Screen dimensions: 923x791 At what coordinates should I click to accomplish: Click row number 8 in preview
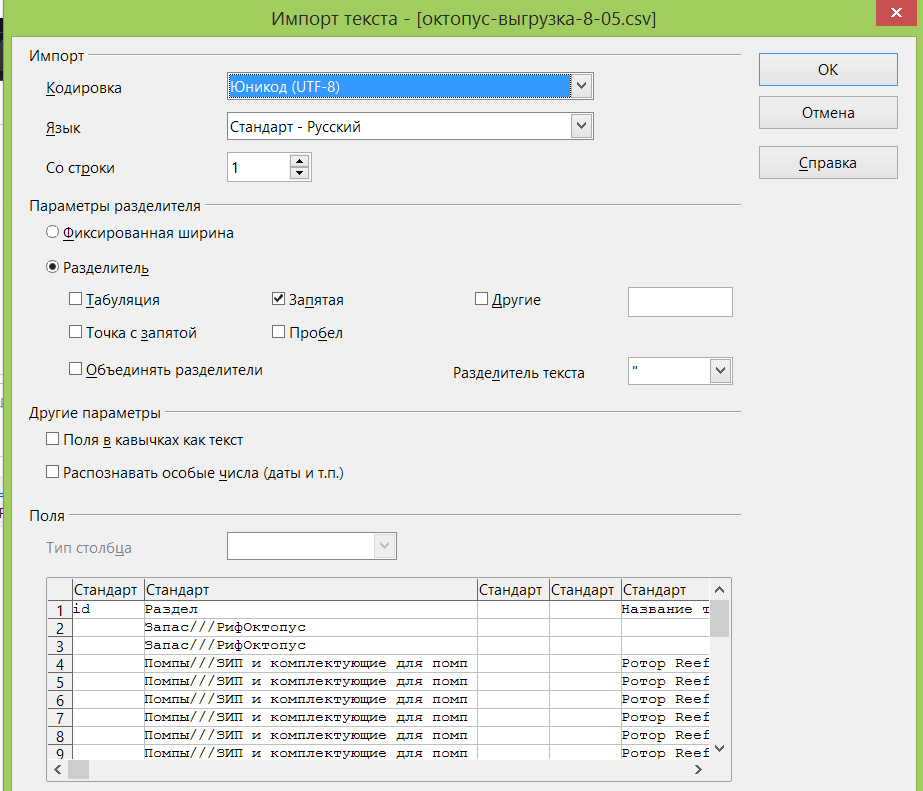coord(59,737)
